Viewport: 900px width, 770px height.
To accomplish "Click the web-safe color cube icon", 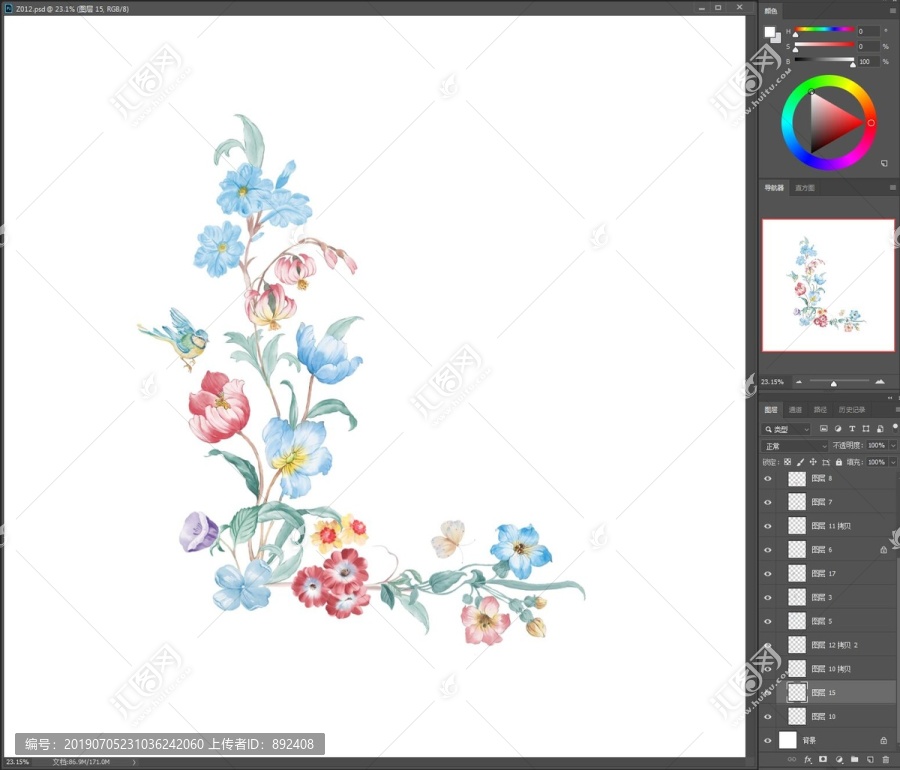I will (884, 164).
